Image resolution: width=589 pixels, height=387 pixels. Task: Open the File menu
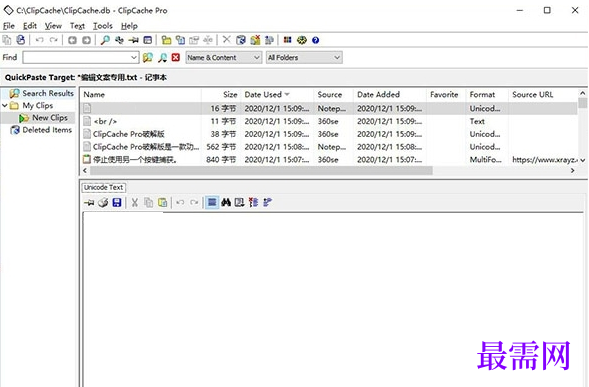(x=9, y=26)
